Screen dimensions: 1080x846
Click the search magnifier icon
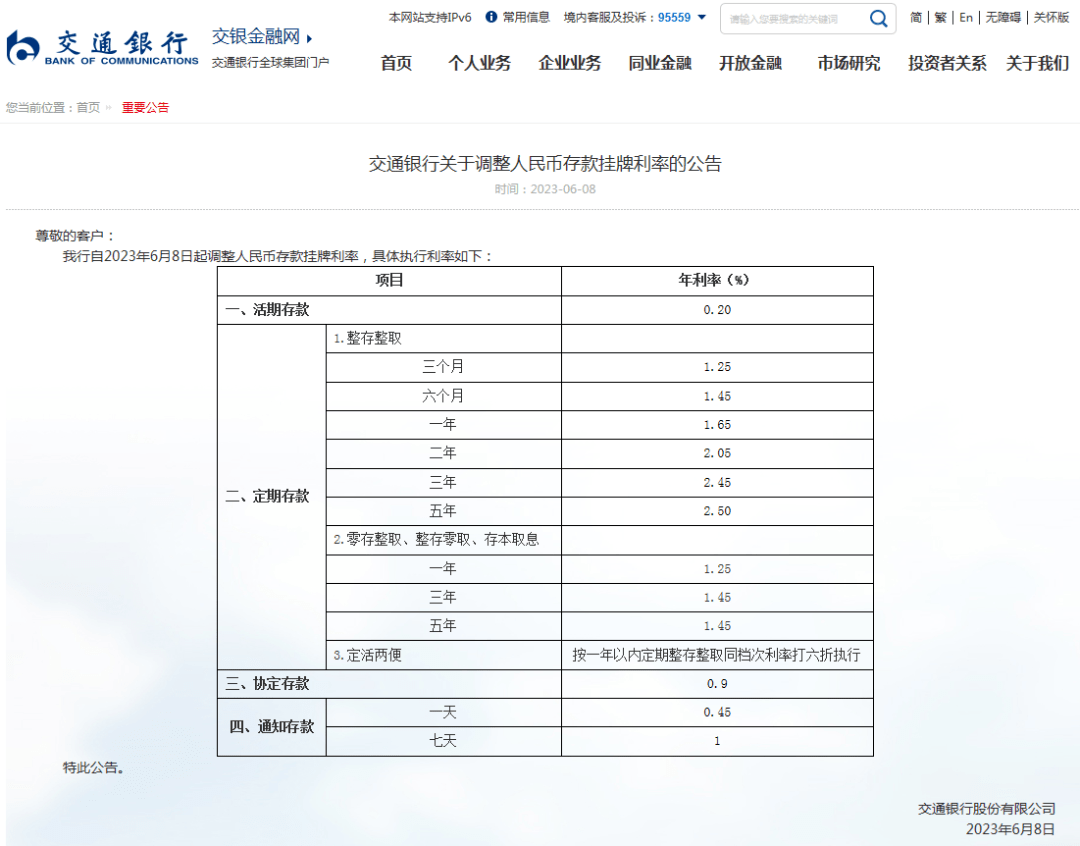click(878, 19)
